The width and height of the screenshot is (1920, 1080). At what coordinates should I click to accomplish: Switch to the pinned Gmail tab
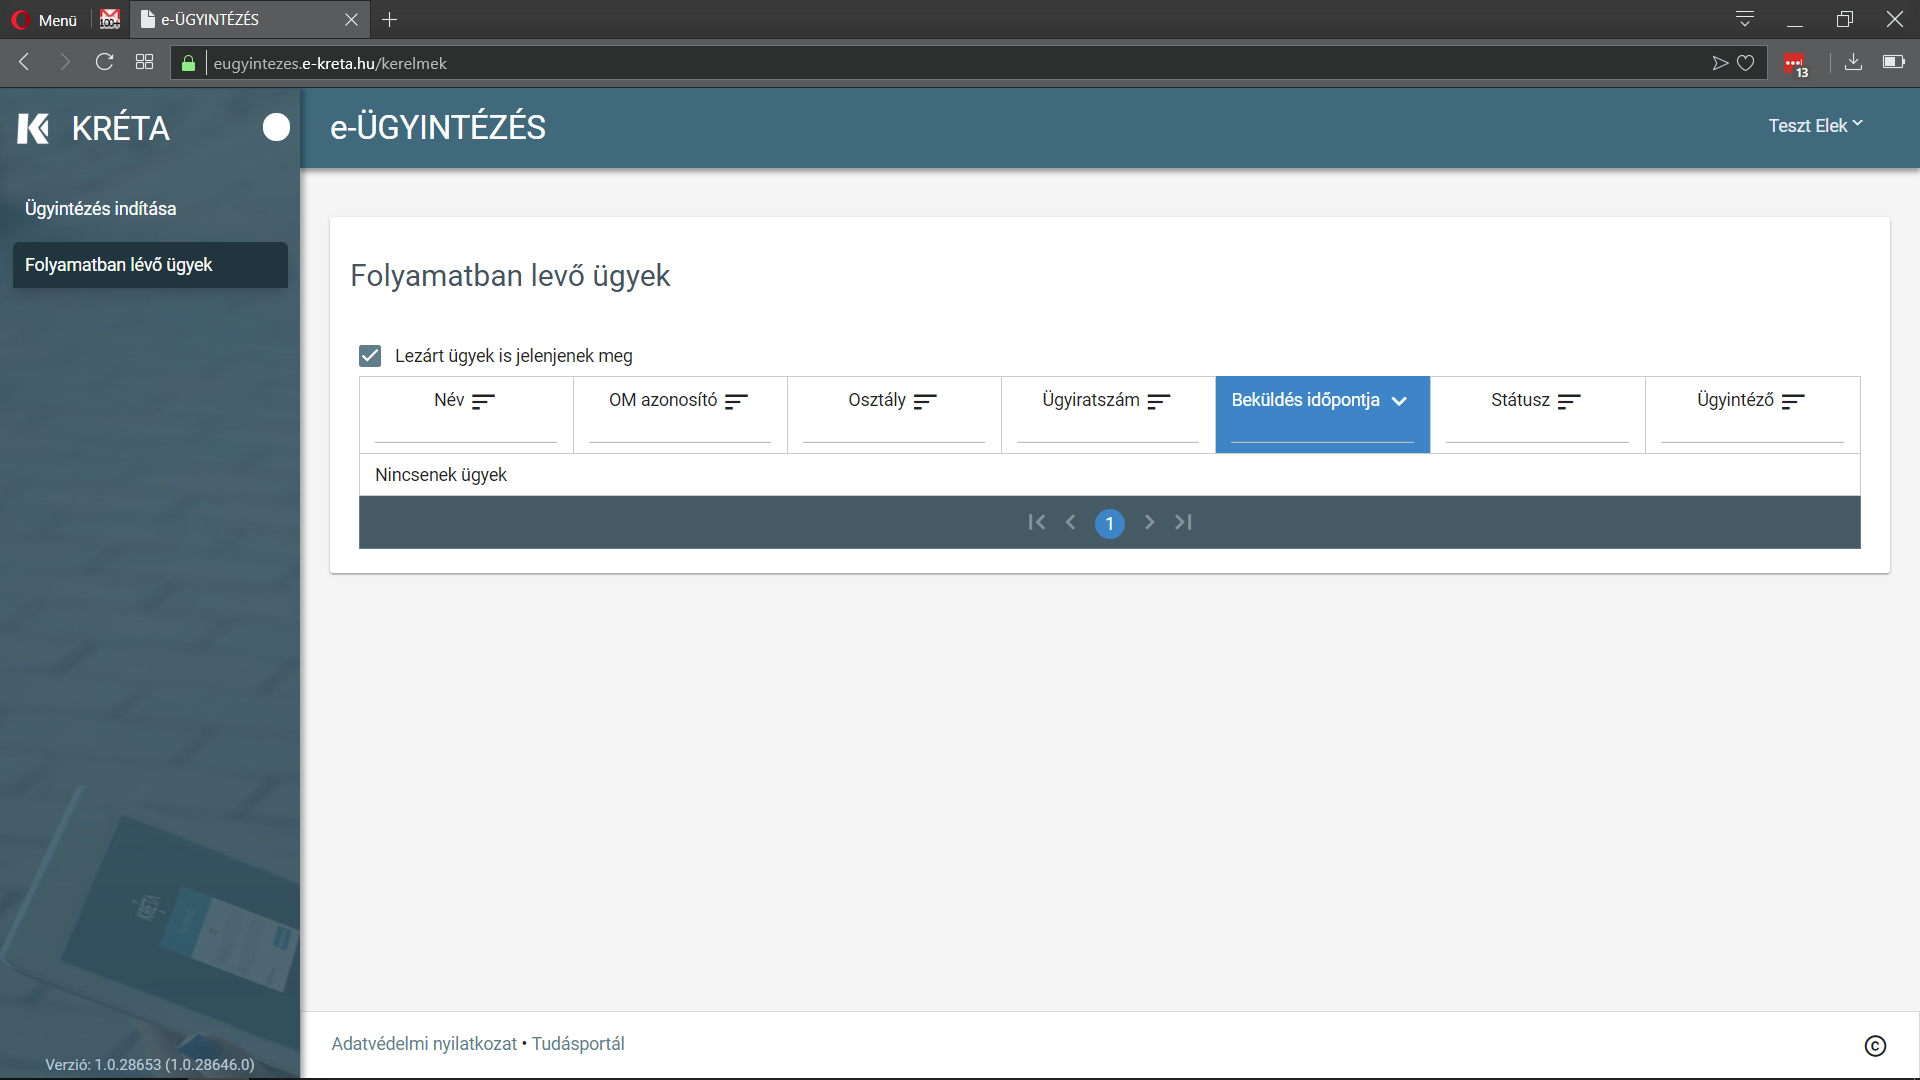pyautogui.click(x=110, y=19)
